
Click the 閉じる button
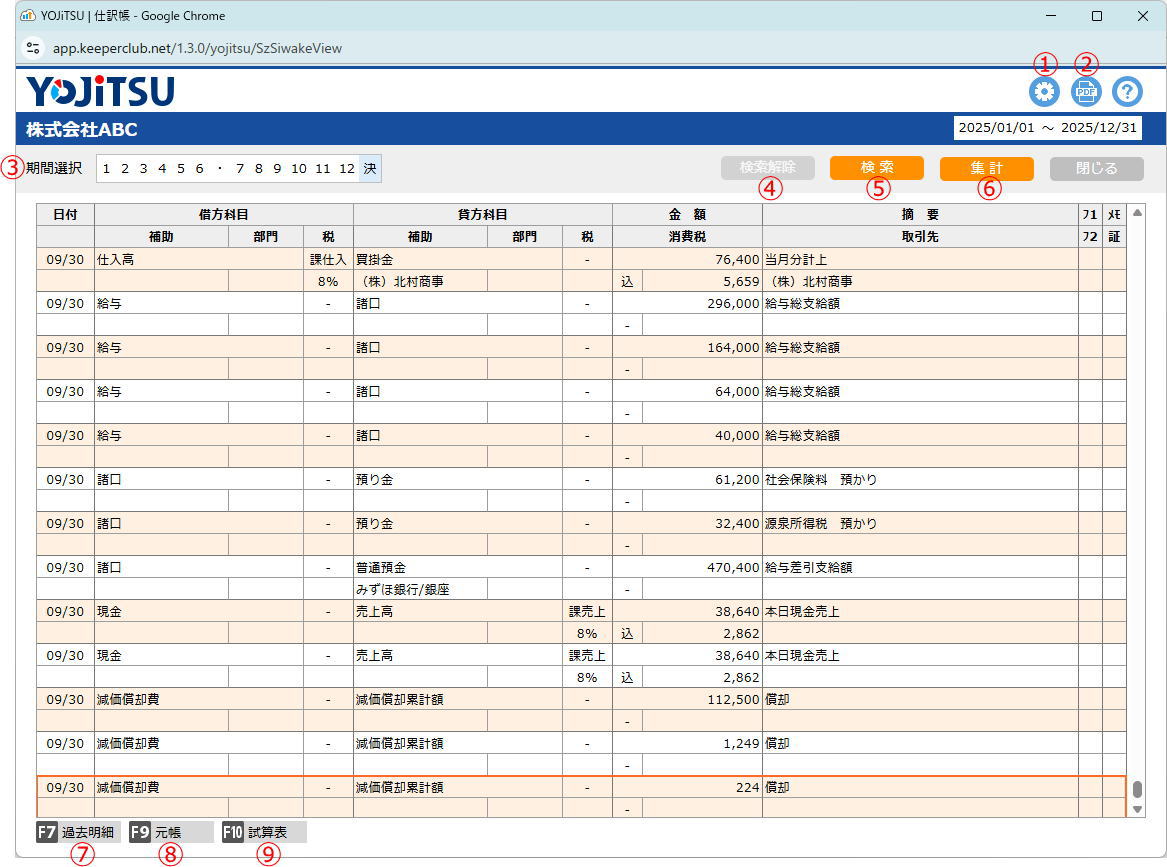[x=1096, y=168]
